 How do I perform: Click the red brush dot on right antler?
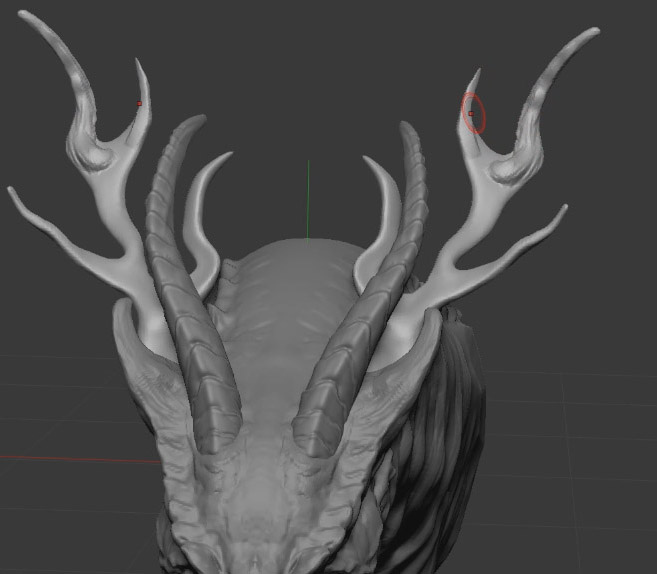pos(471,114)
